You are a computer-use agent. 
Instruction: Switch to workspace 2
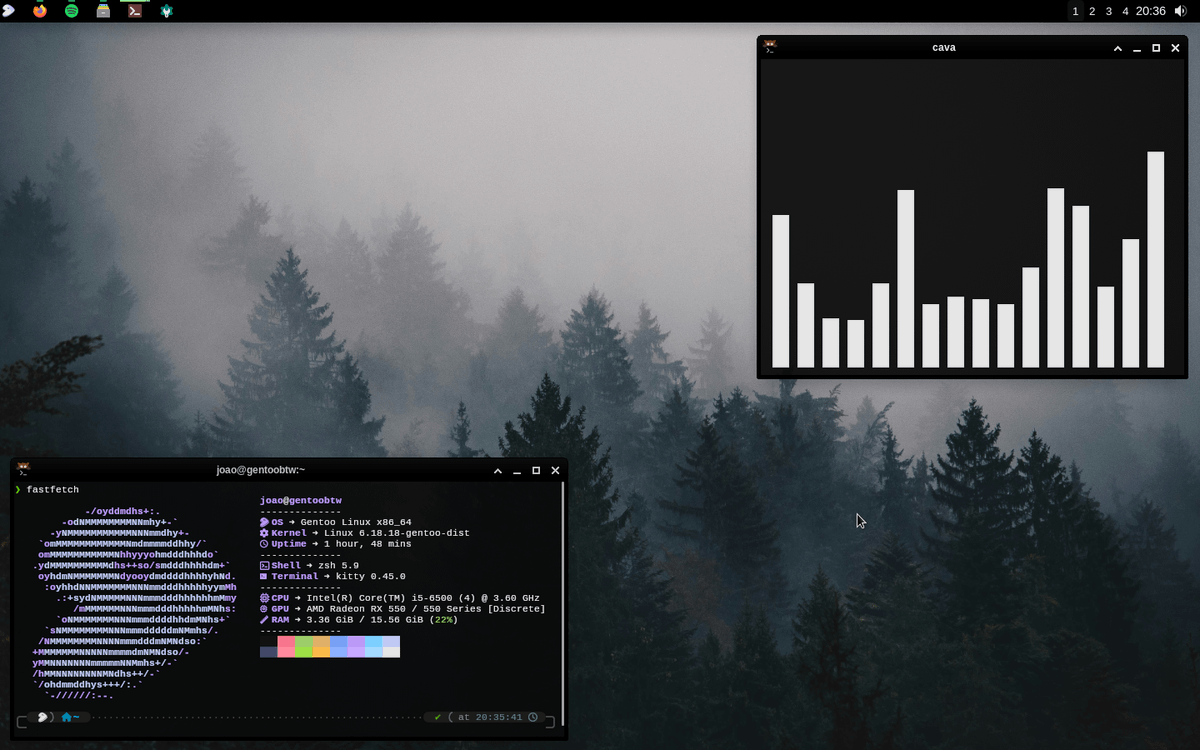click(1090, 11)
